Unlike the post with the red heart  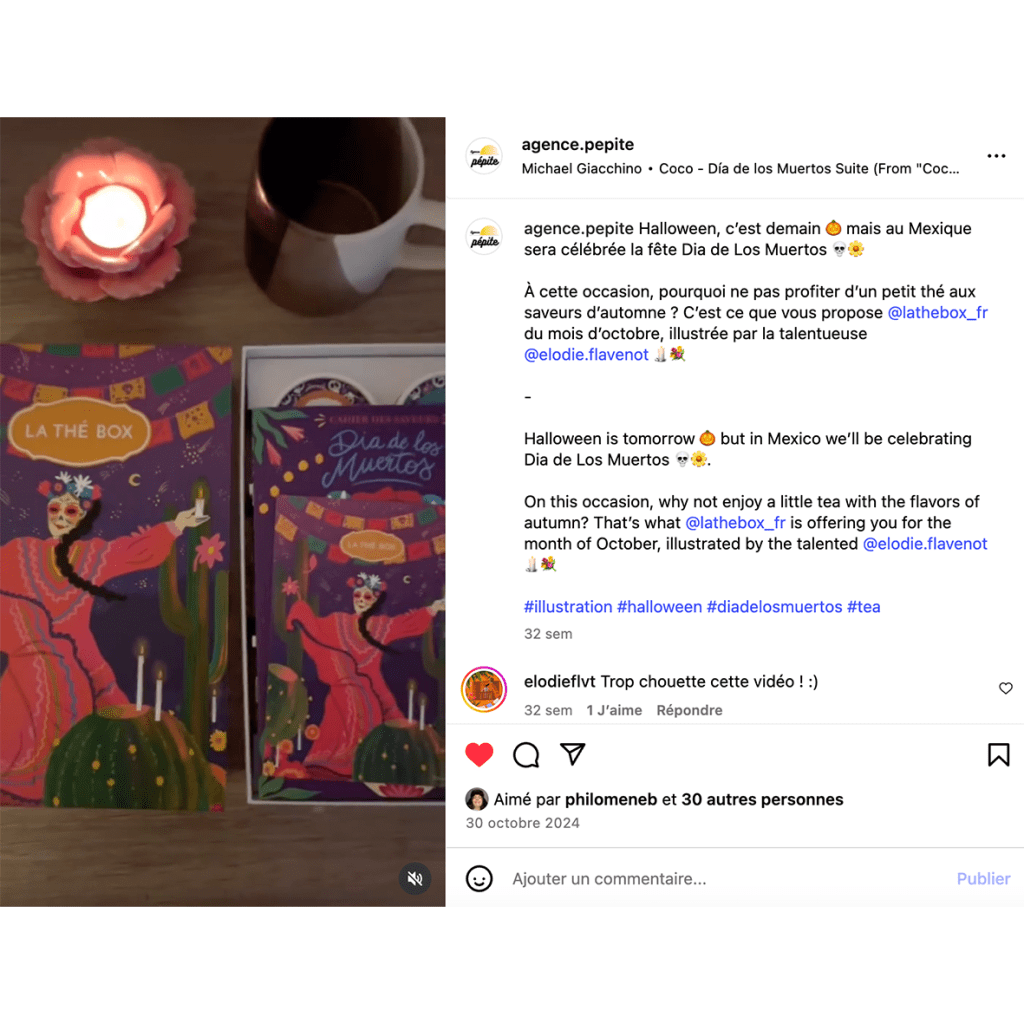479,754
